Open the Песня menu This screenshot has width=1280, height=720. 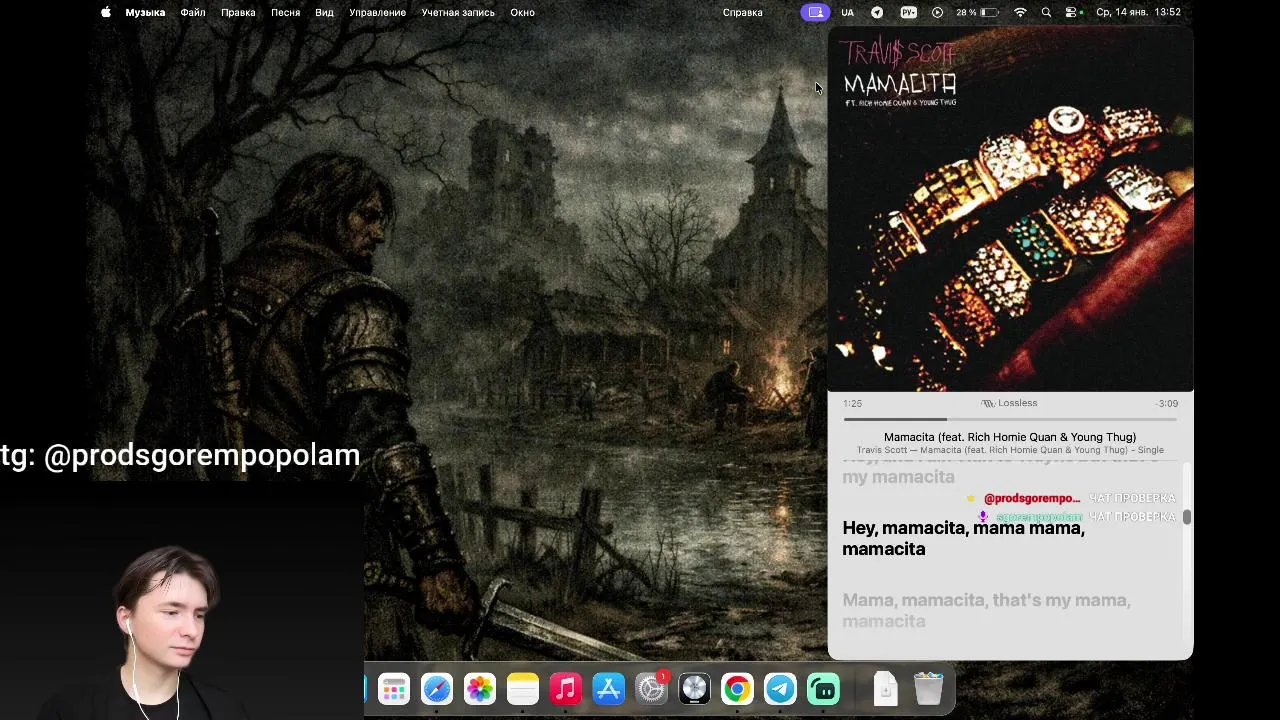(x=285, y=12)
